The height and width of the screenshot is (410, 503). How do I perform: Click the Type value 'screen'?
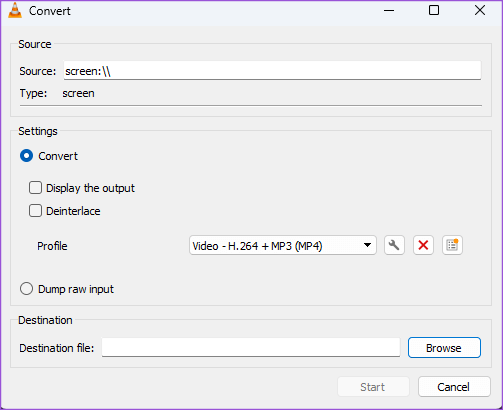(78, 93)
